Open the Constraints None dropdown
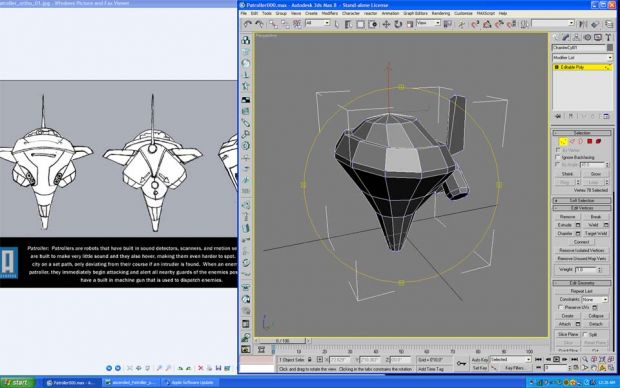This screenshot has height=388, width=620. [594, 300]
